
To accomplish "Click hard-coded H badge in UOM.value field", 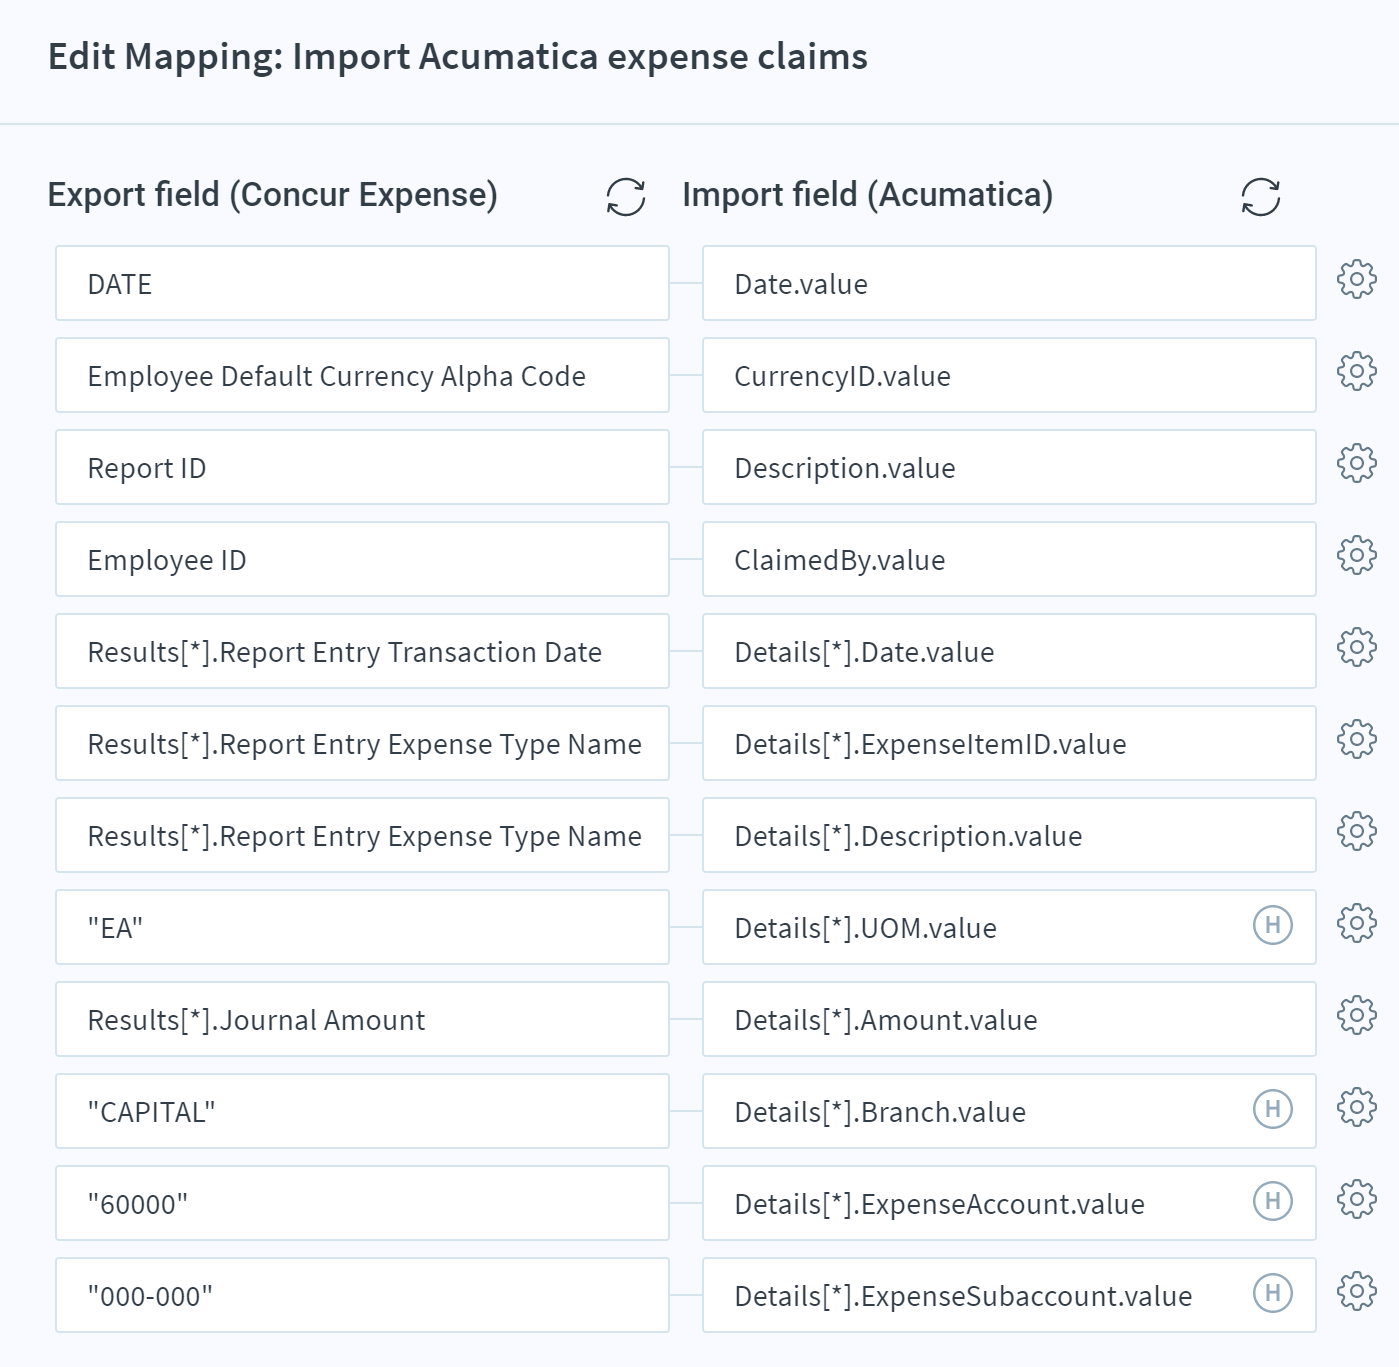I will pyautogui.click(x=1273, y=925).
